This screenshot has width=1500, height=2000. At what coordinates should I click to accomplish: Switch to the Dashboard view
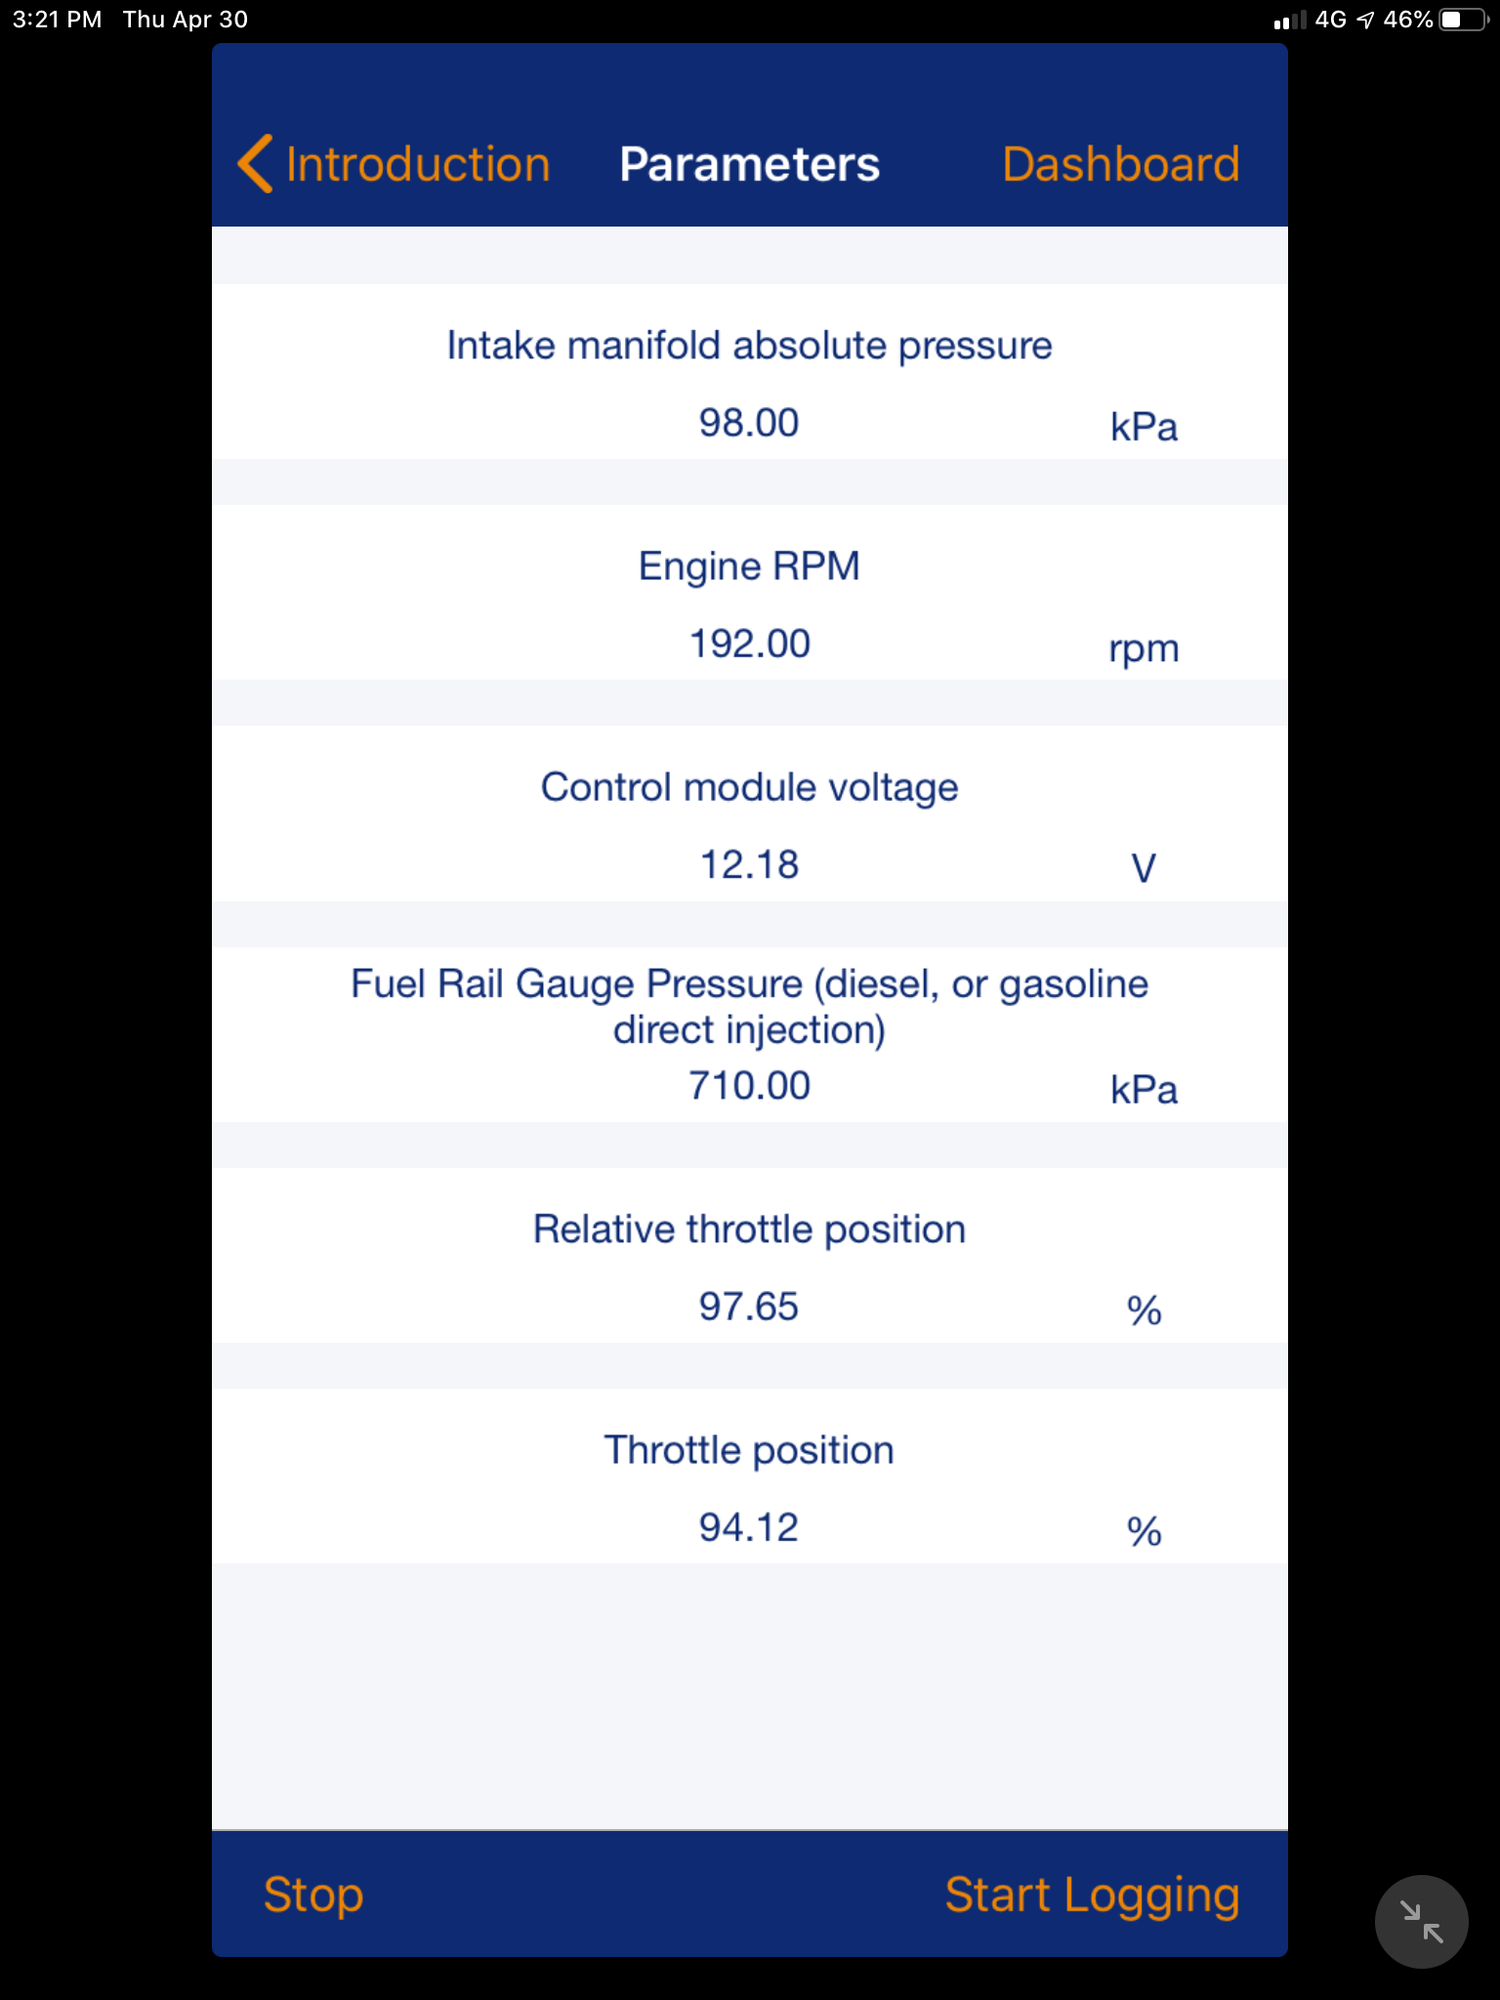pyautogui.click(x=1120, y=163)
